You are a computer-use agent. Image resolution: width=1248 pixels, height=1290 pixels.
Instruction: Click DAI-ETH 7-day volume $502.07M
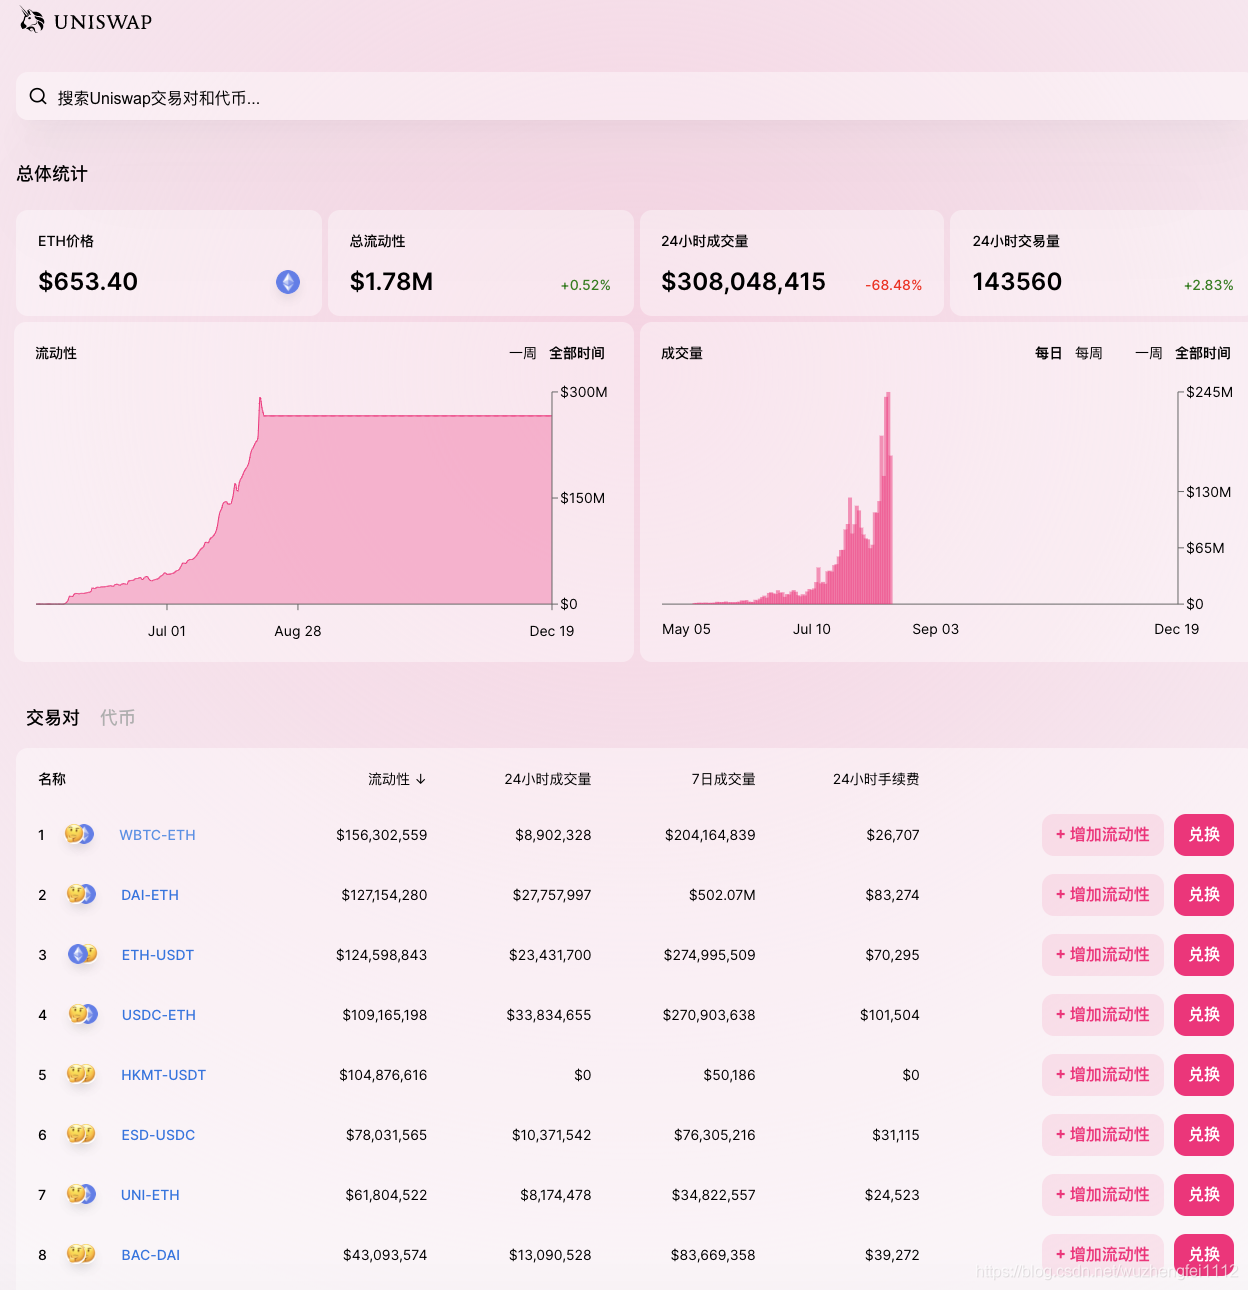click(x=722, y=895)
